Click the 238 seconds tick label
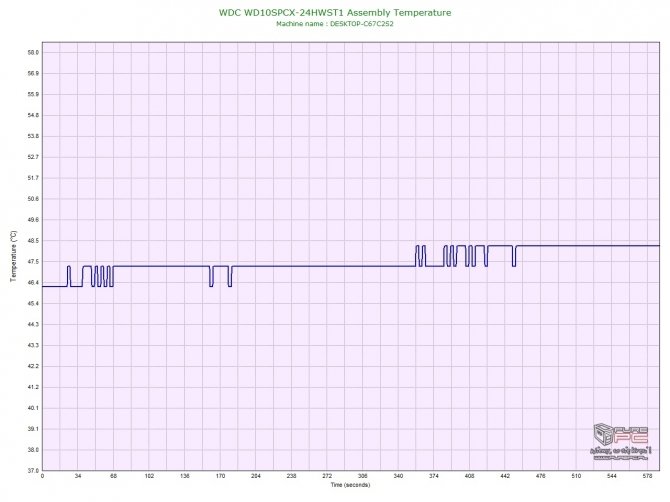The image size is (670, 502). pyautogui.click(x=291, y=476)
